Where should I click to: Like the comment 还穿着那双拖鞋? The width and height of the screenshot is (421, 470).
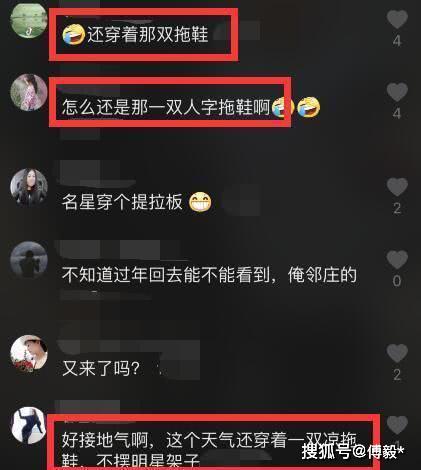[397, 19]
